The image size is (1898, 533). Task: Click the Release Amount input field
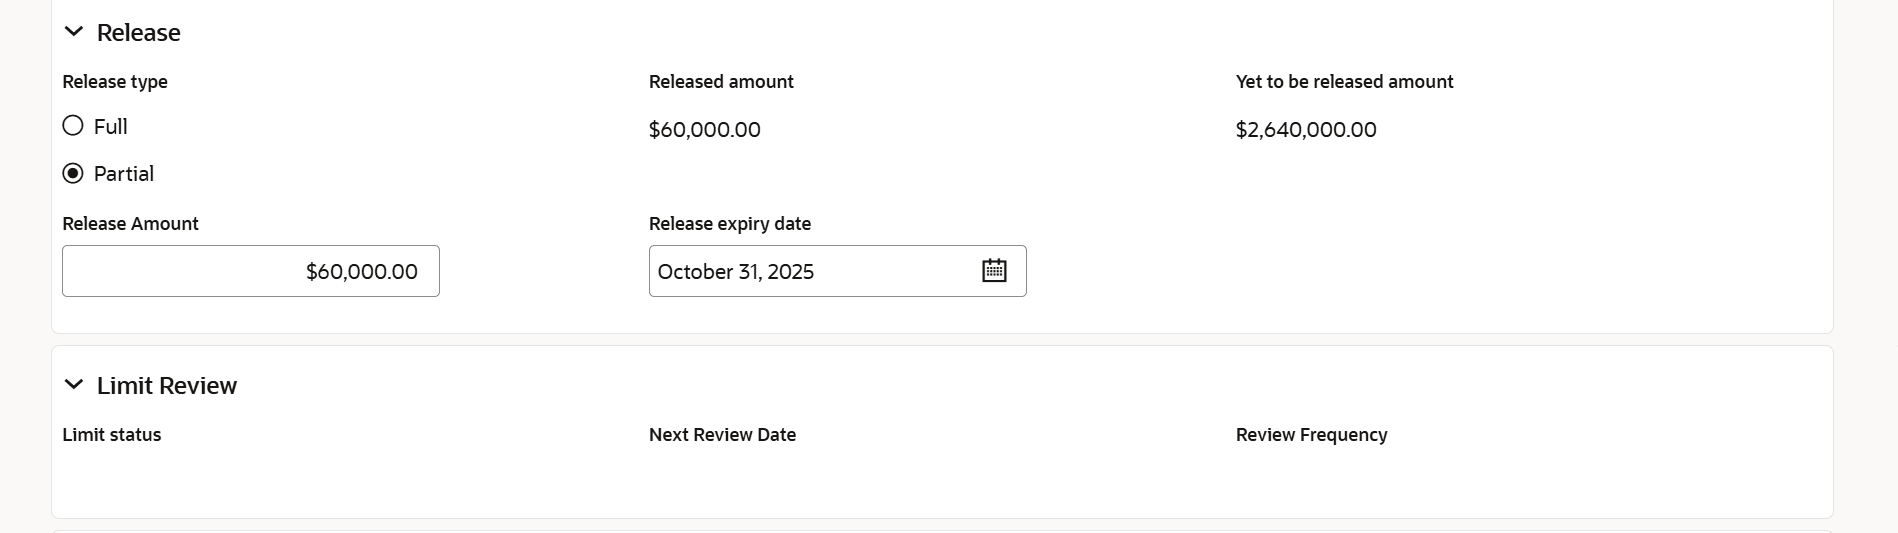(251, 271)
